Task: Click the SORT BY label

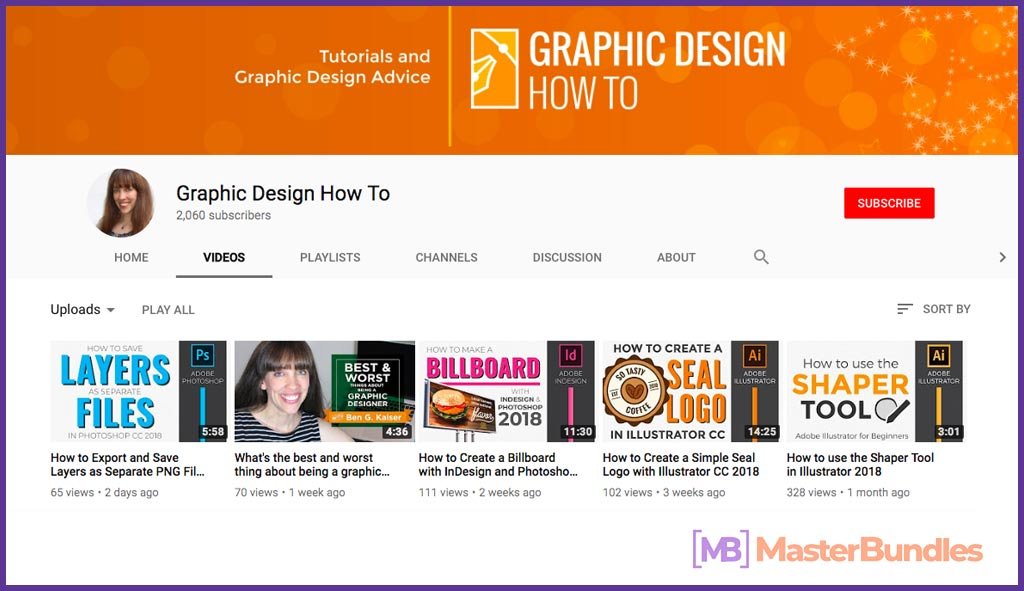Action: click(946, 309)
